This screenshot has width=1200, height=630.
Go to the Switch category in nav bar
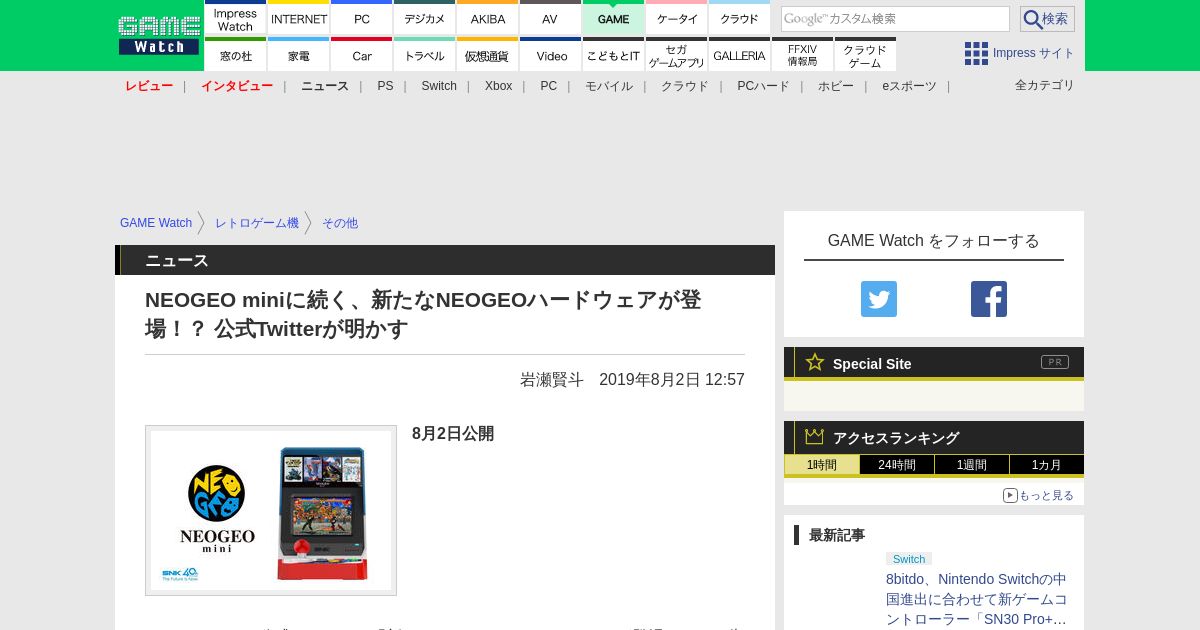tap(439, 86)
